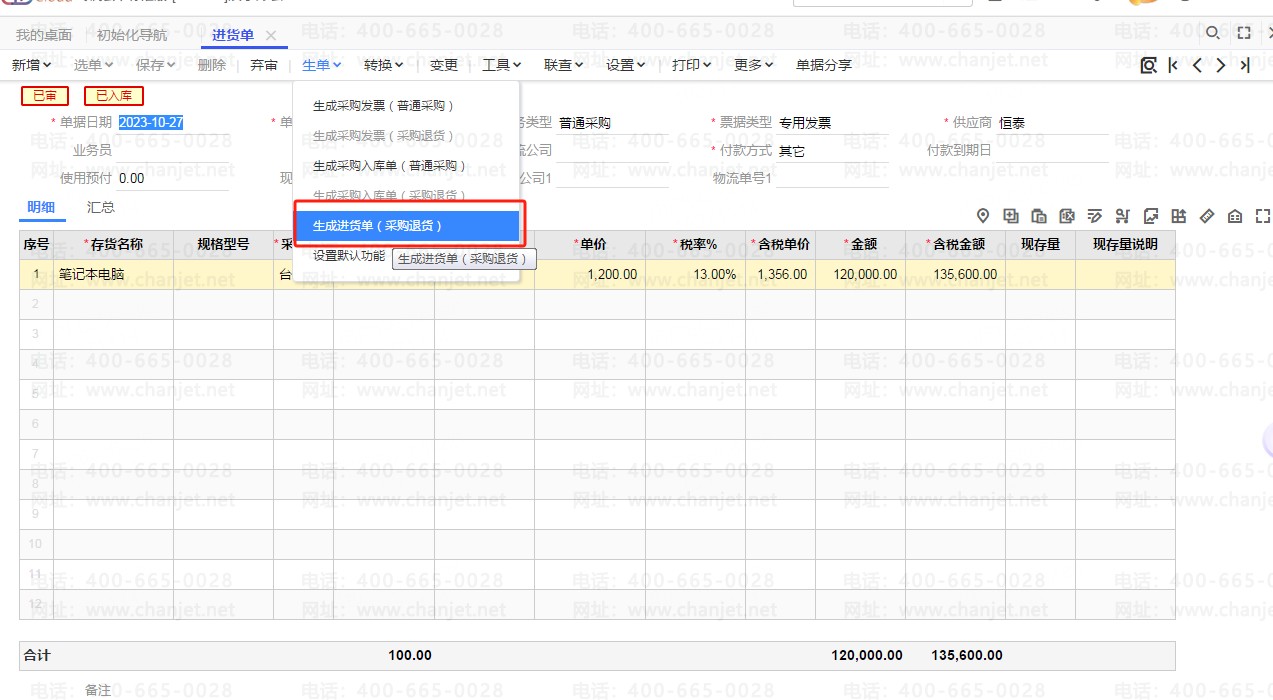1273x700 pixels.
Task: Click the warehouse icon in grid toolbar
Action: click(x=1235, y=216)
